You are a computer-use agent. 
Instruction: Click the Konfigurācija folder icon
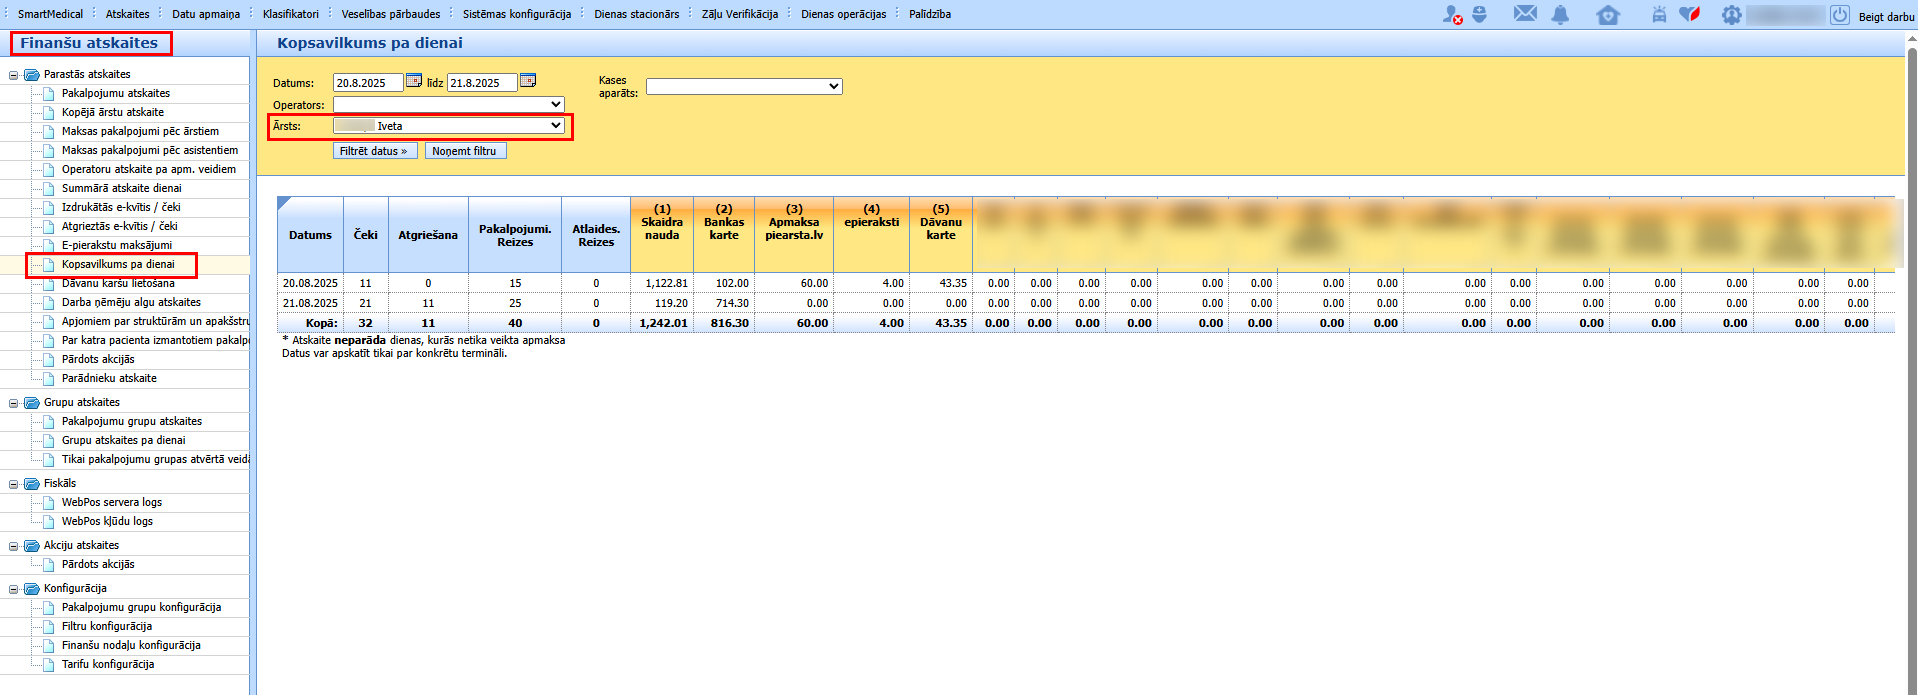coord(32,588)
